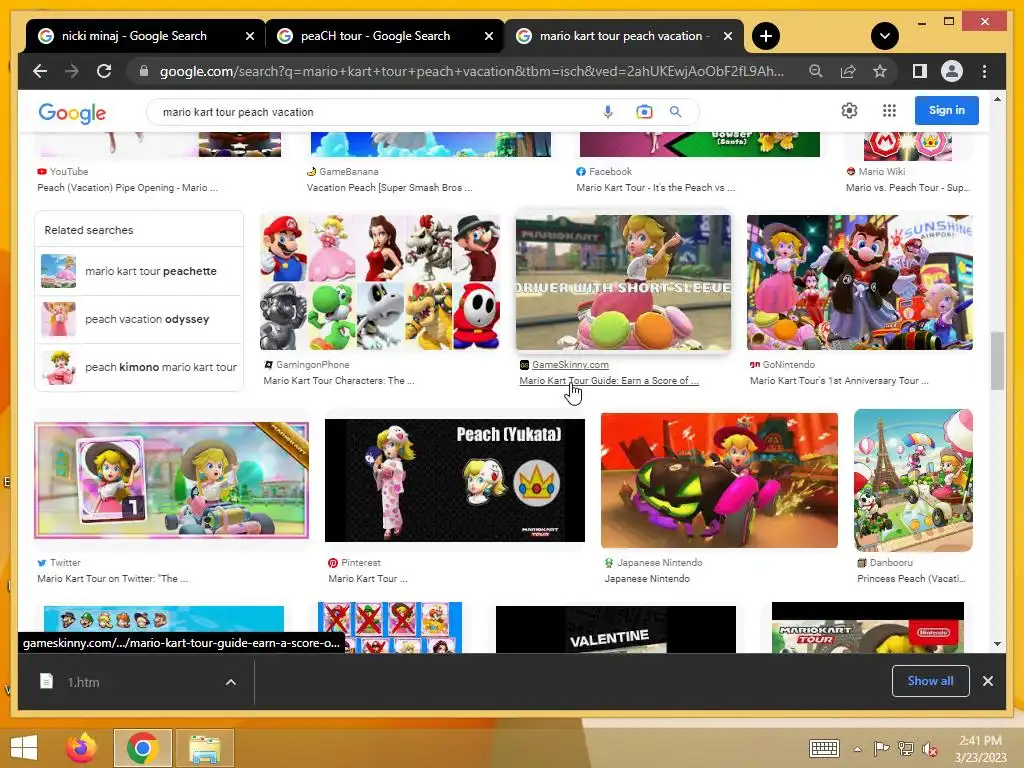Screen dimensions: 1024x768
Task: Click the blue search magnifier icon
Action: [675, 112]
